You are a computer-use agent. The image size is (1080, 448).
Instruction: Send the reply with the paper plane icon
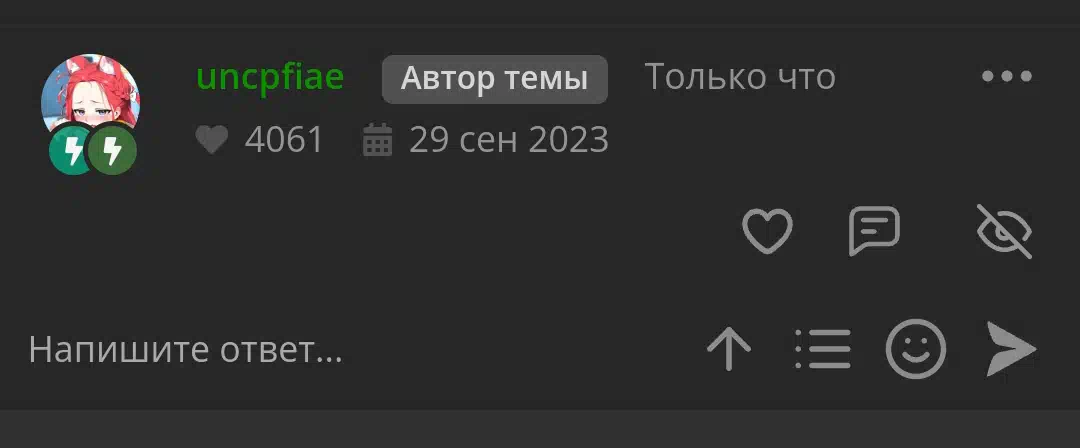click(x=1011, y=349)
